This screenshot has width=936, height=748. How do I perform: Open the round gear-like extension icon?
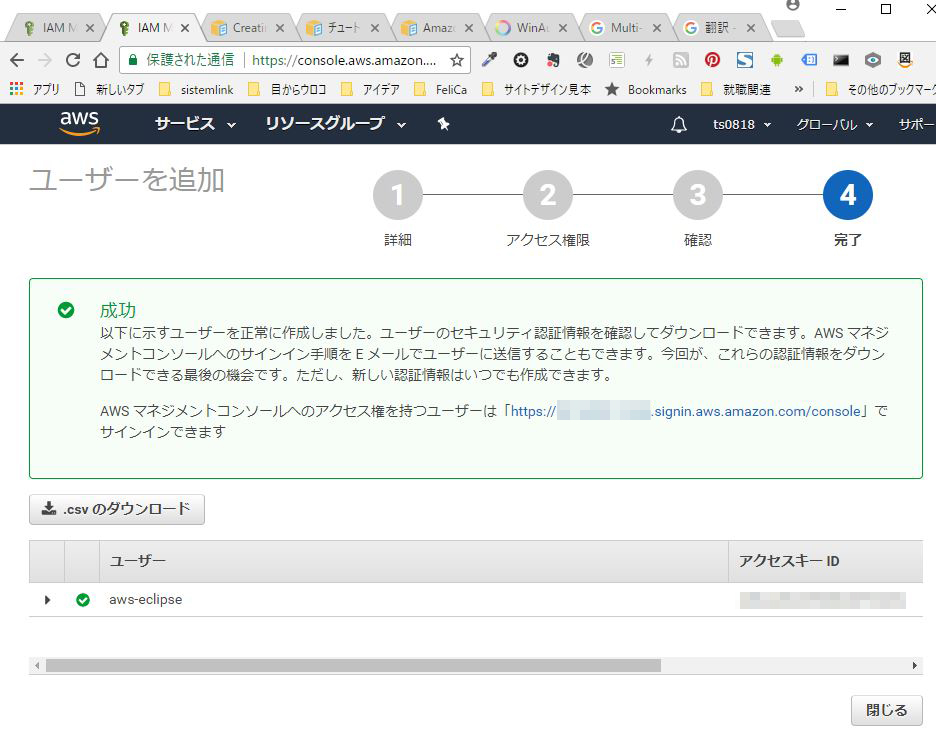pyautogui.click(x=521, y=60)
